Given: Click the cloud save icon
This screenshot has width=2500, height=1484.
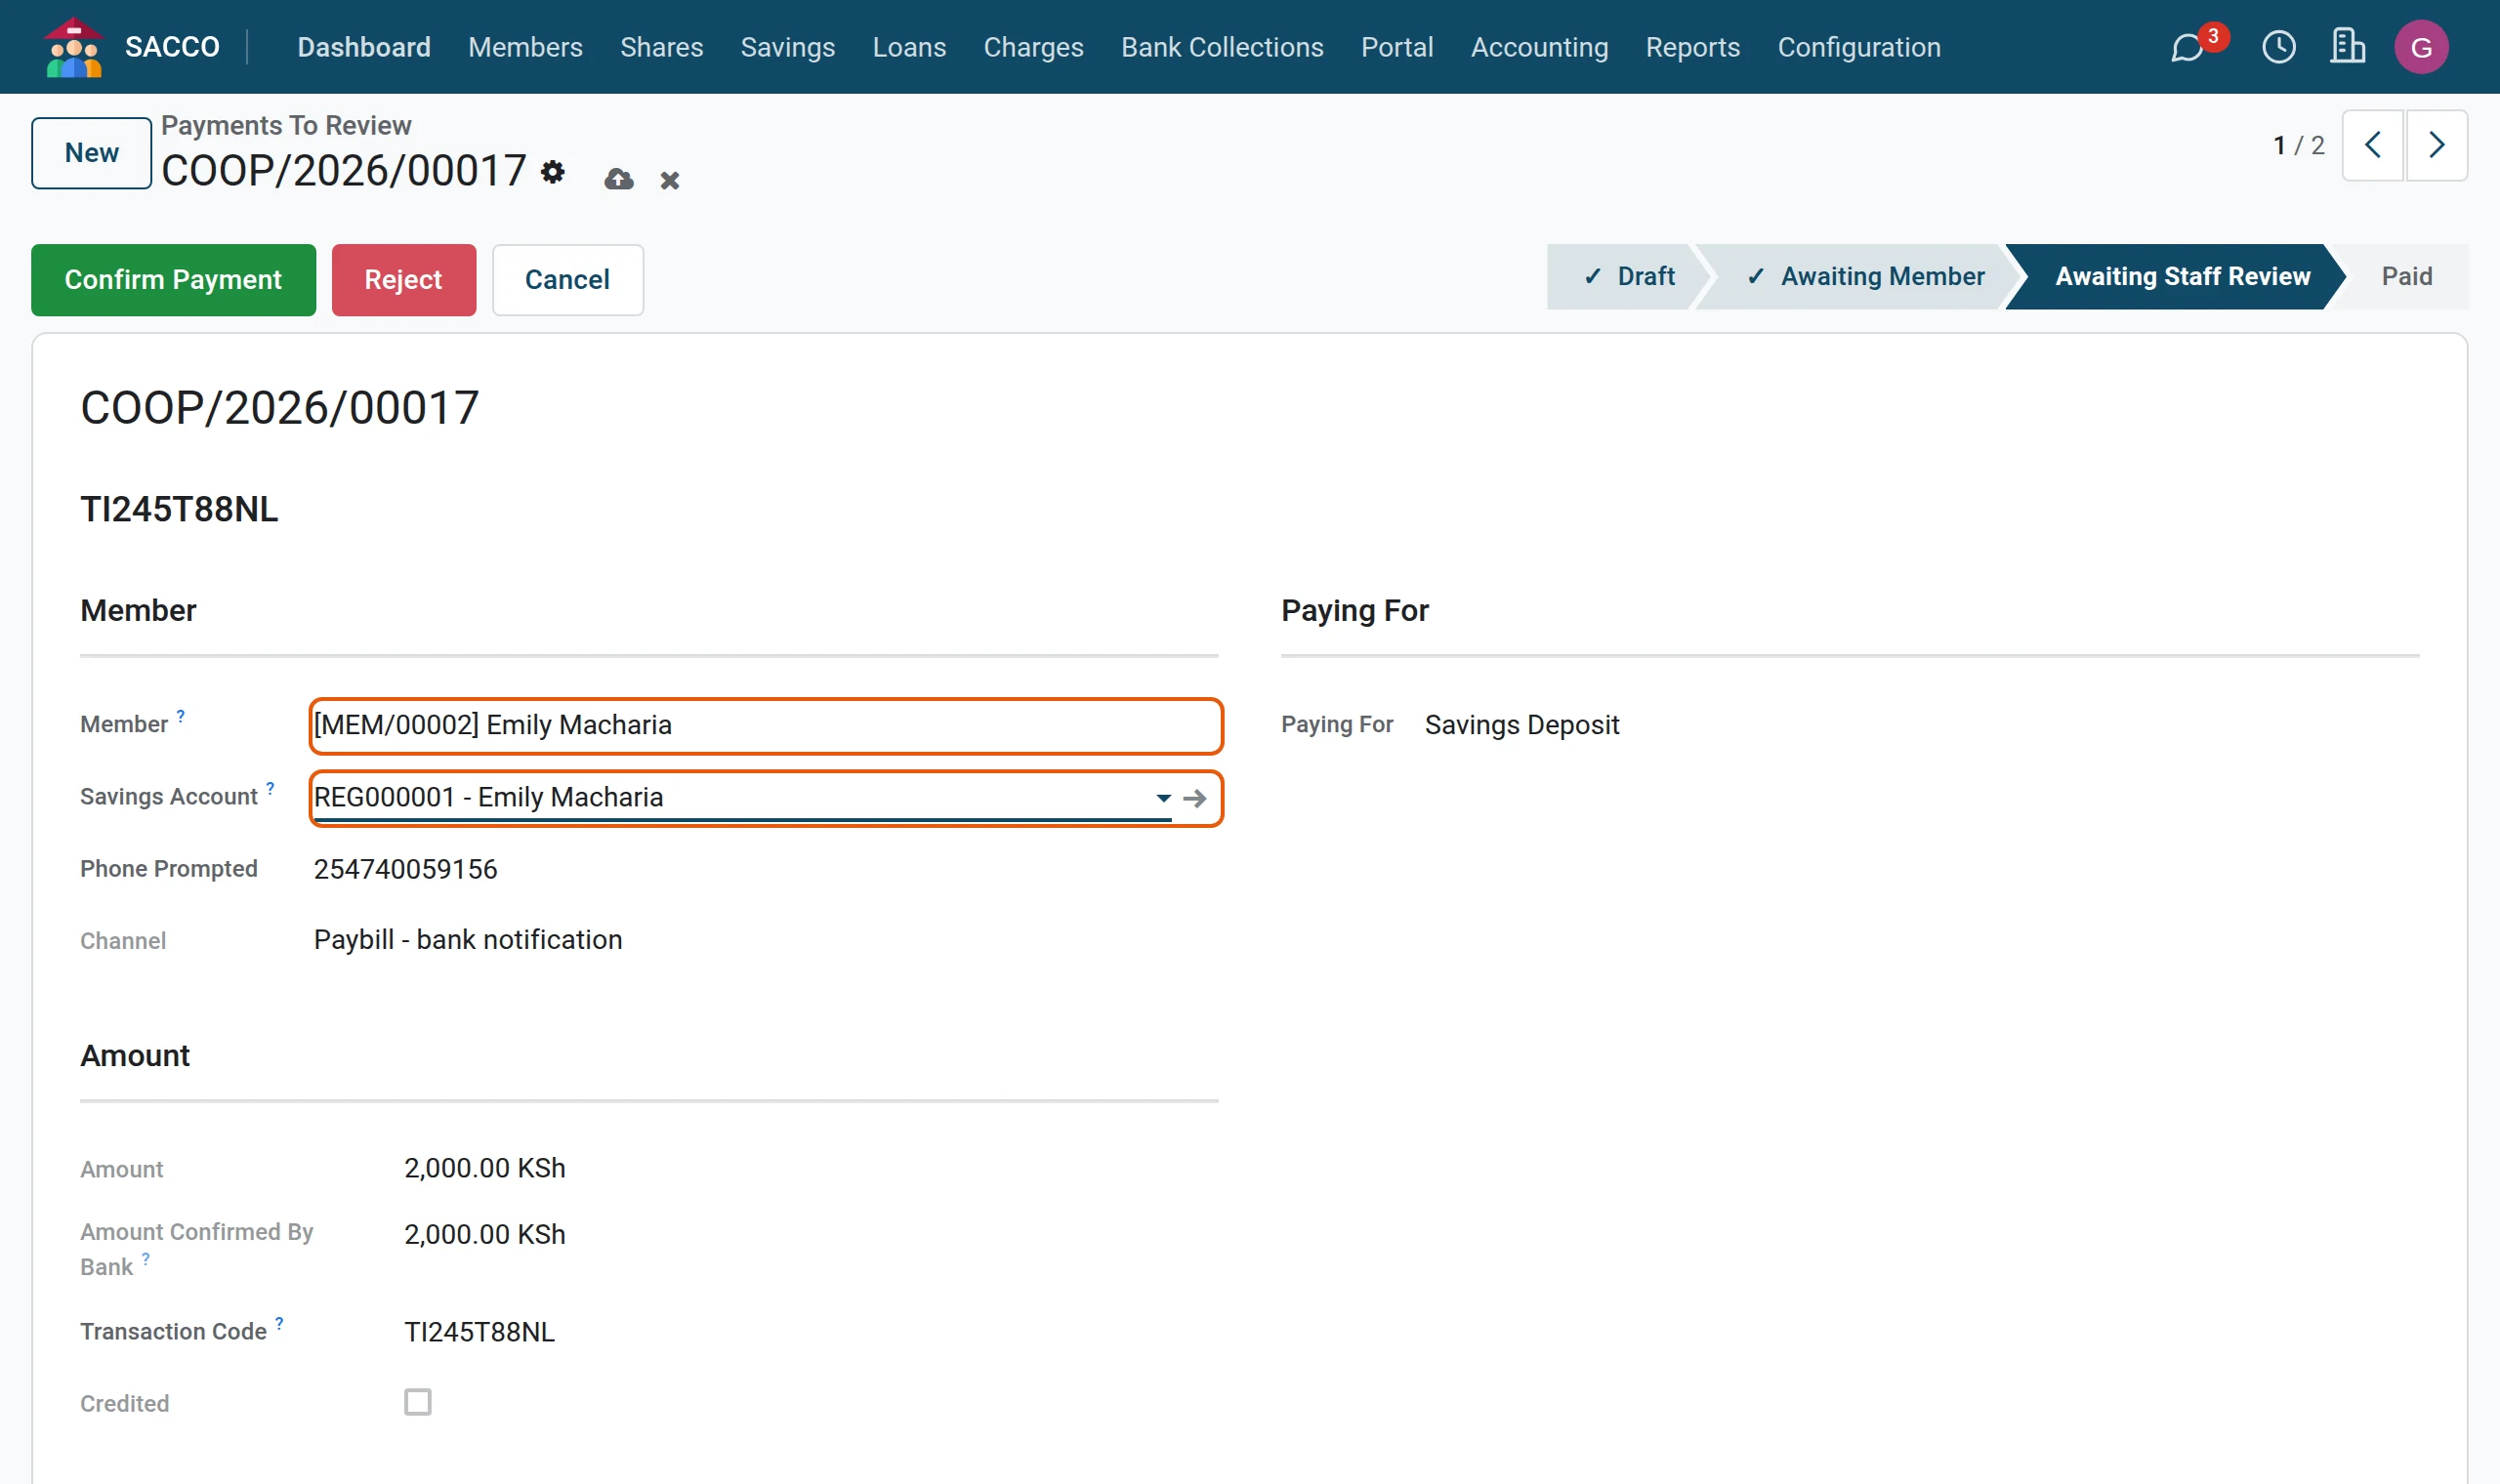Looking at the screenshot, I should [x=619, y=179].
